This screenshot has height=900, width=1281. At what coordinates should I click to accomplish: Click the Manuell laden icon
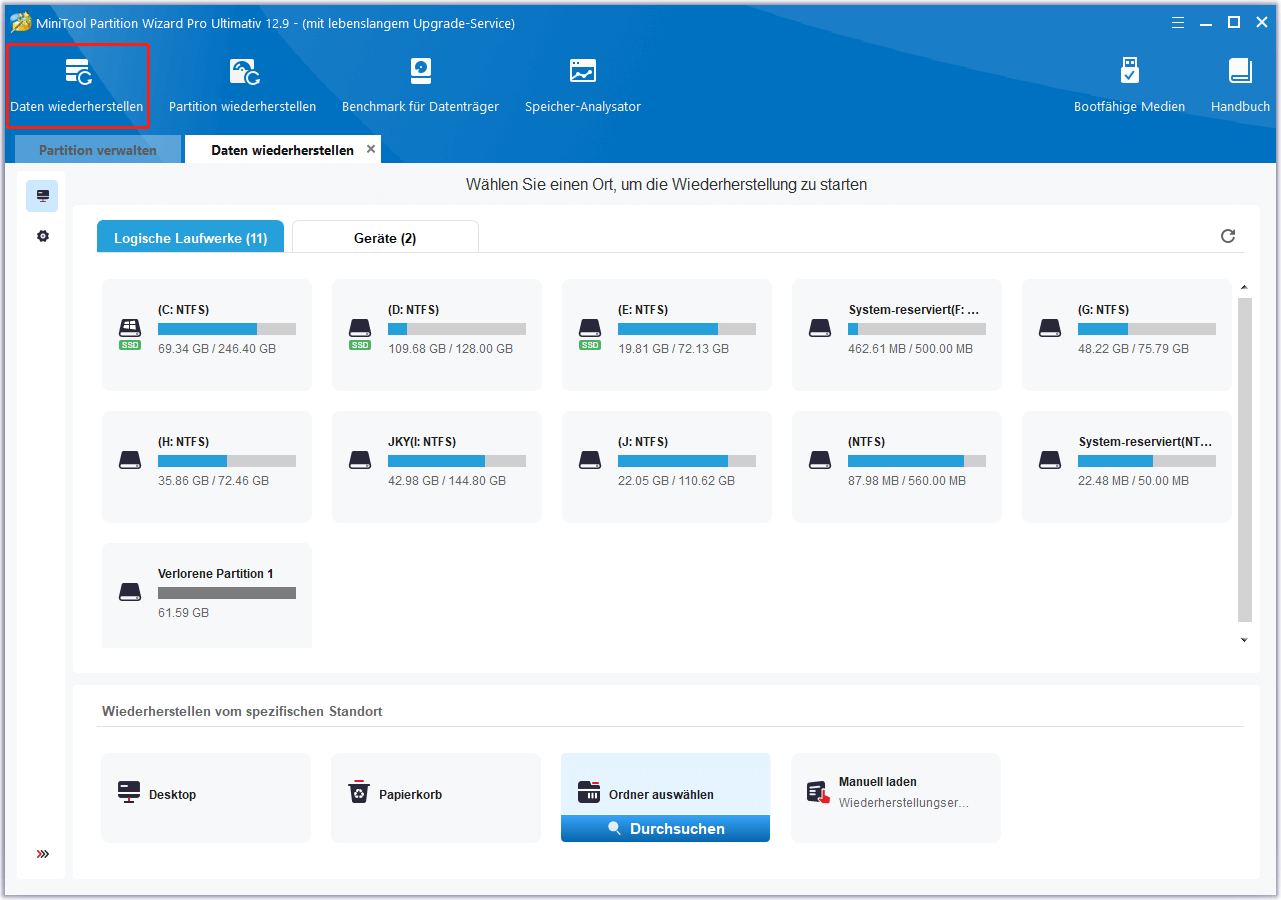pyautogui.click(x=818, y=792)
